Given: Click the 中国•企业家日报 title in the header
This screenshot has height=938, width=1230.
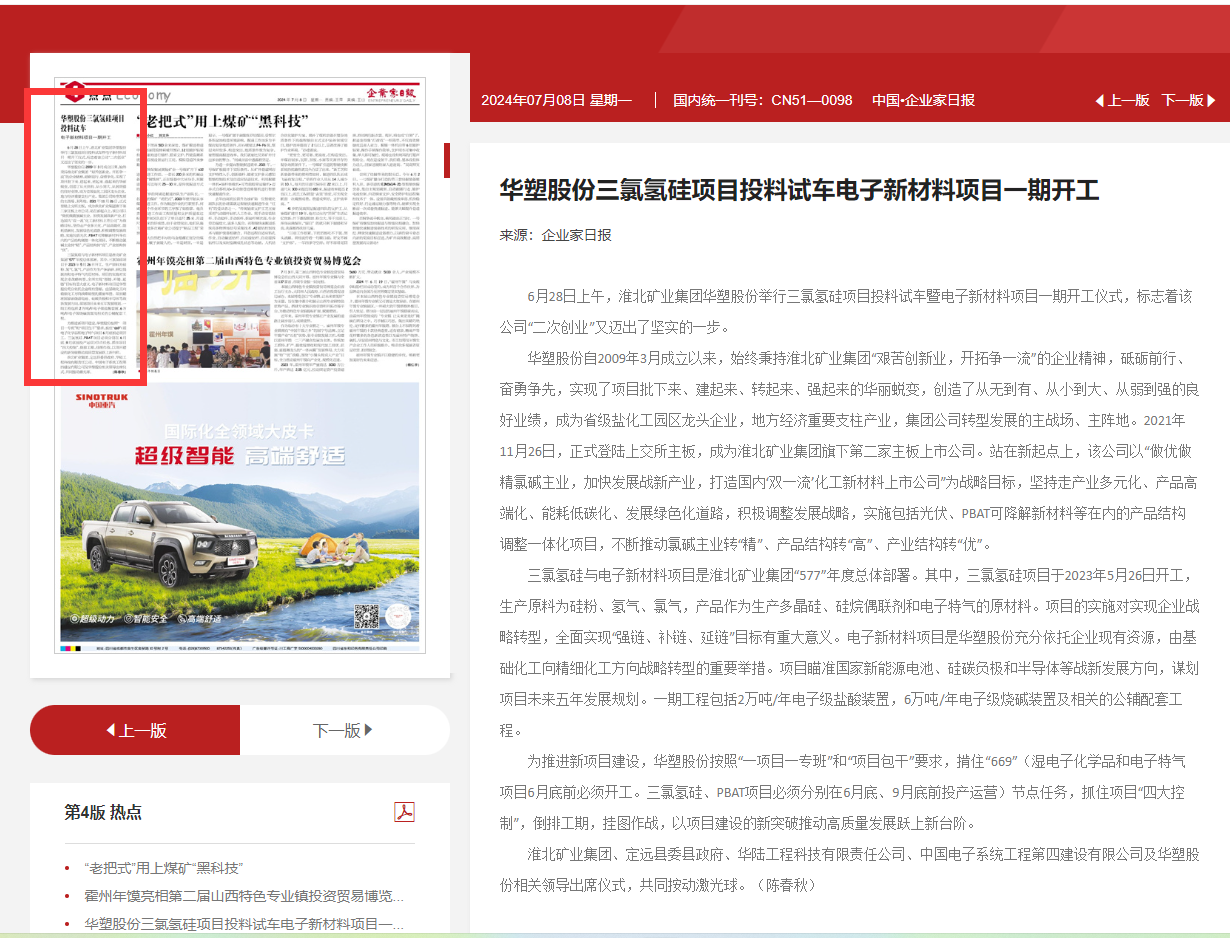Looking at the screenshot, I should click(x=922, y=100).
